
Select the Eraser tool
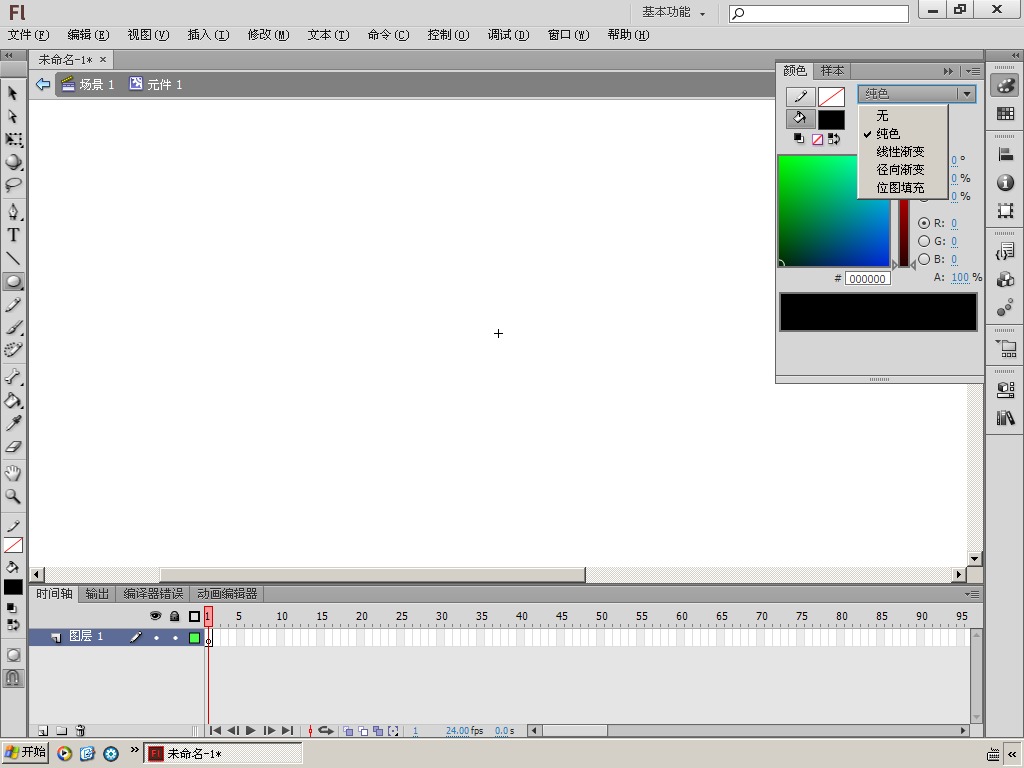13,447
